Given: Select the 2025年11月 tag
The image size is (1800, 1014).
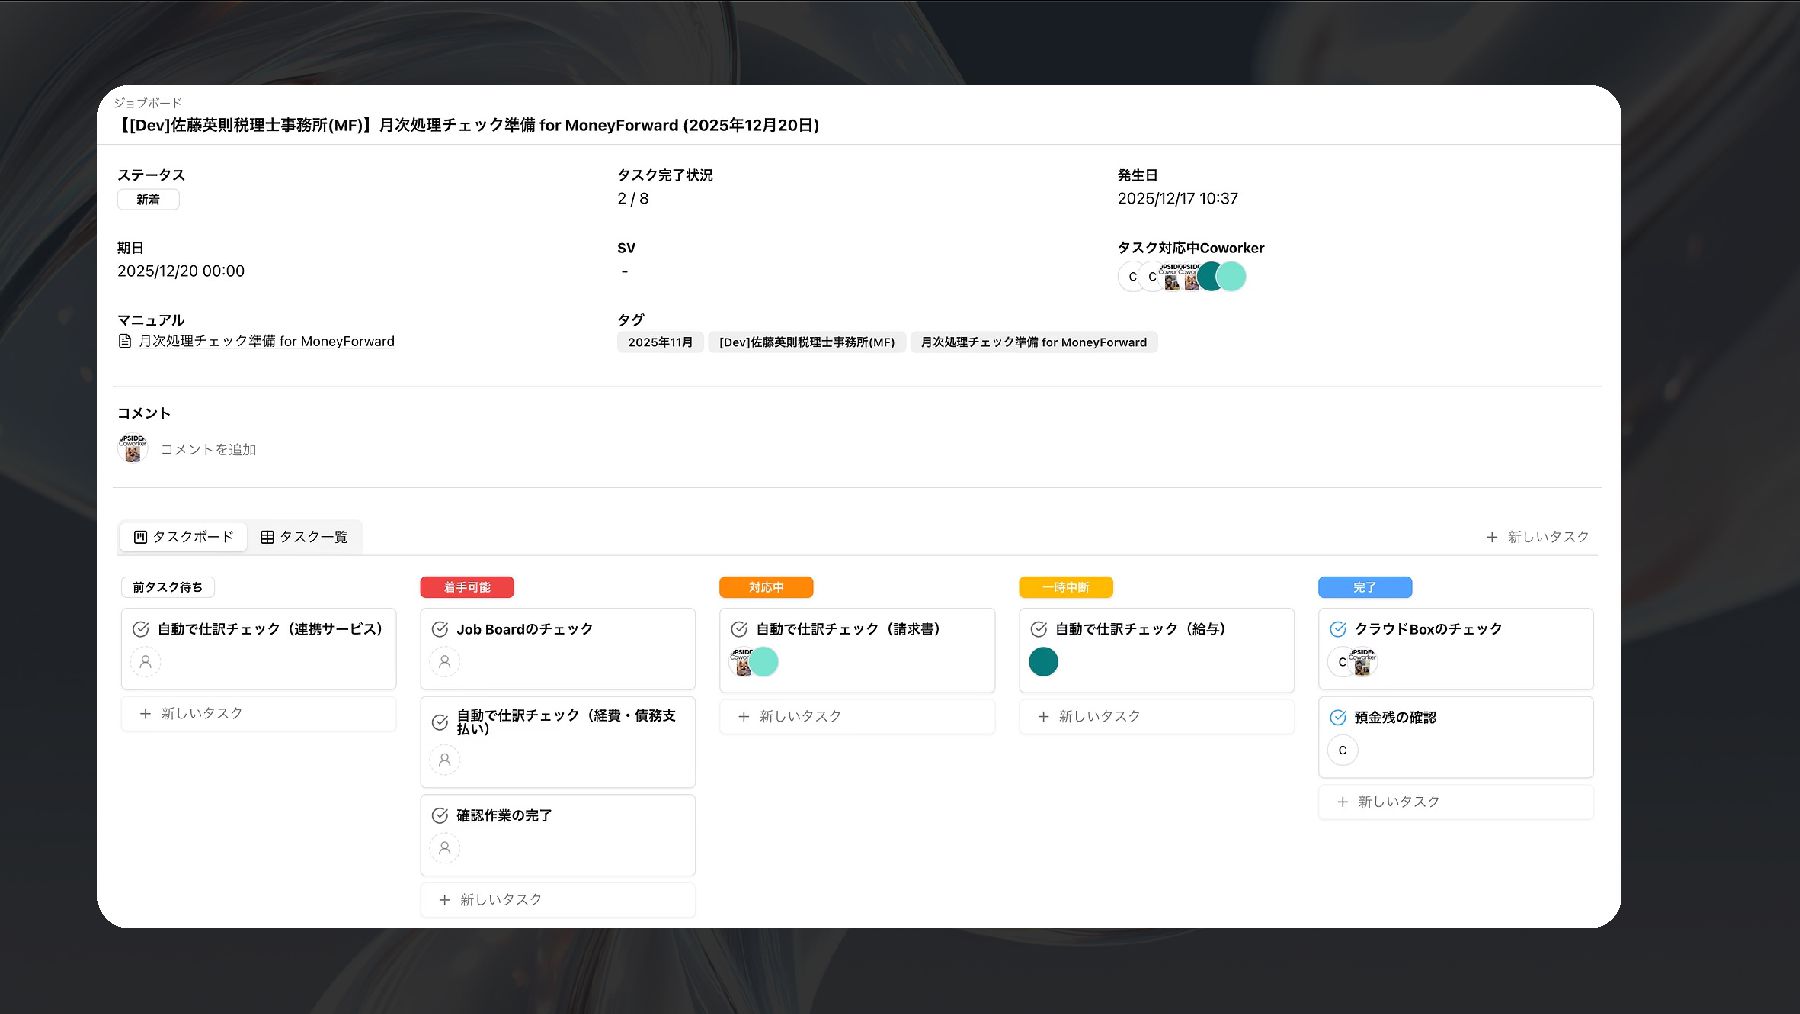Looking at the screenshot, I should [x=660, y=342].
